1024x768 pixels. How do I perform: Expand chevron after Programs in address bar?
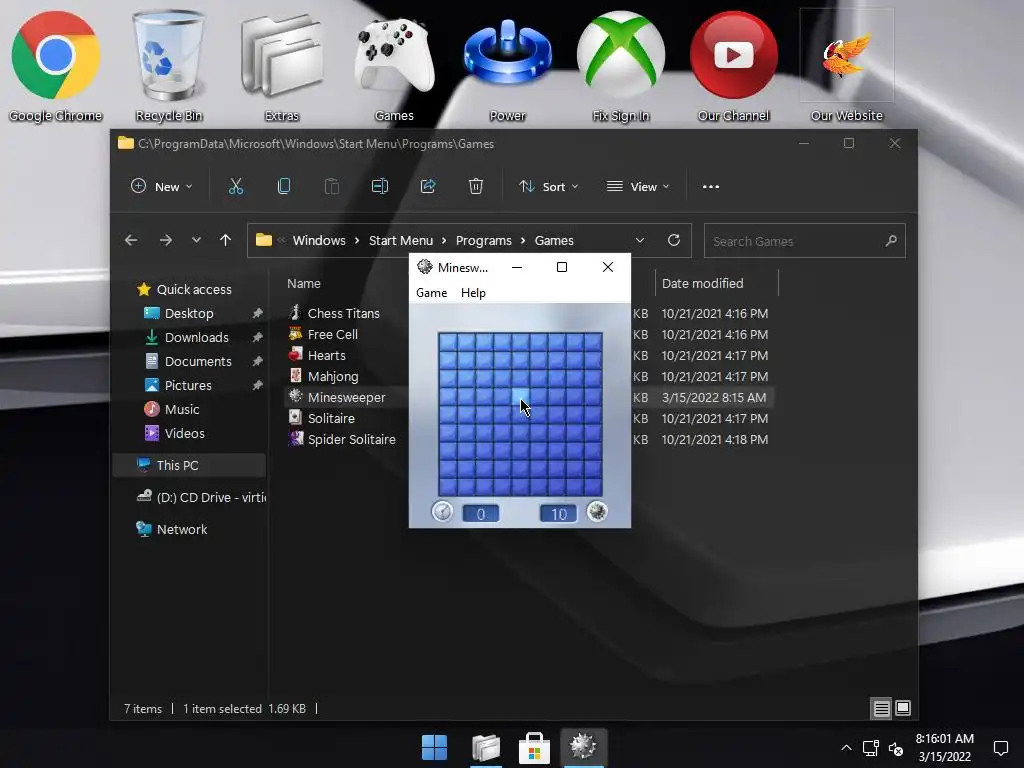524,241
